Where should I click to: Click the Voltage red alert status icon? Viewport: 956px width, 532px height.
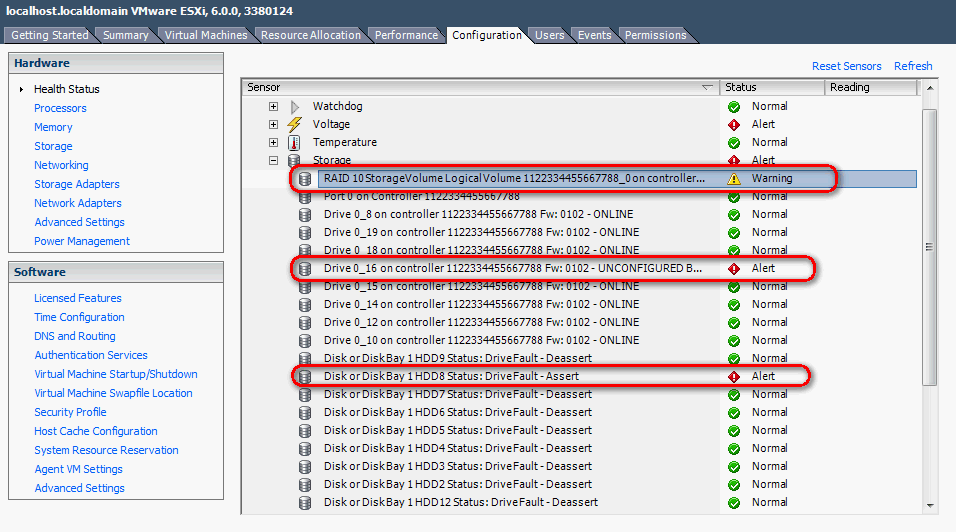[734, 124]
